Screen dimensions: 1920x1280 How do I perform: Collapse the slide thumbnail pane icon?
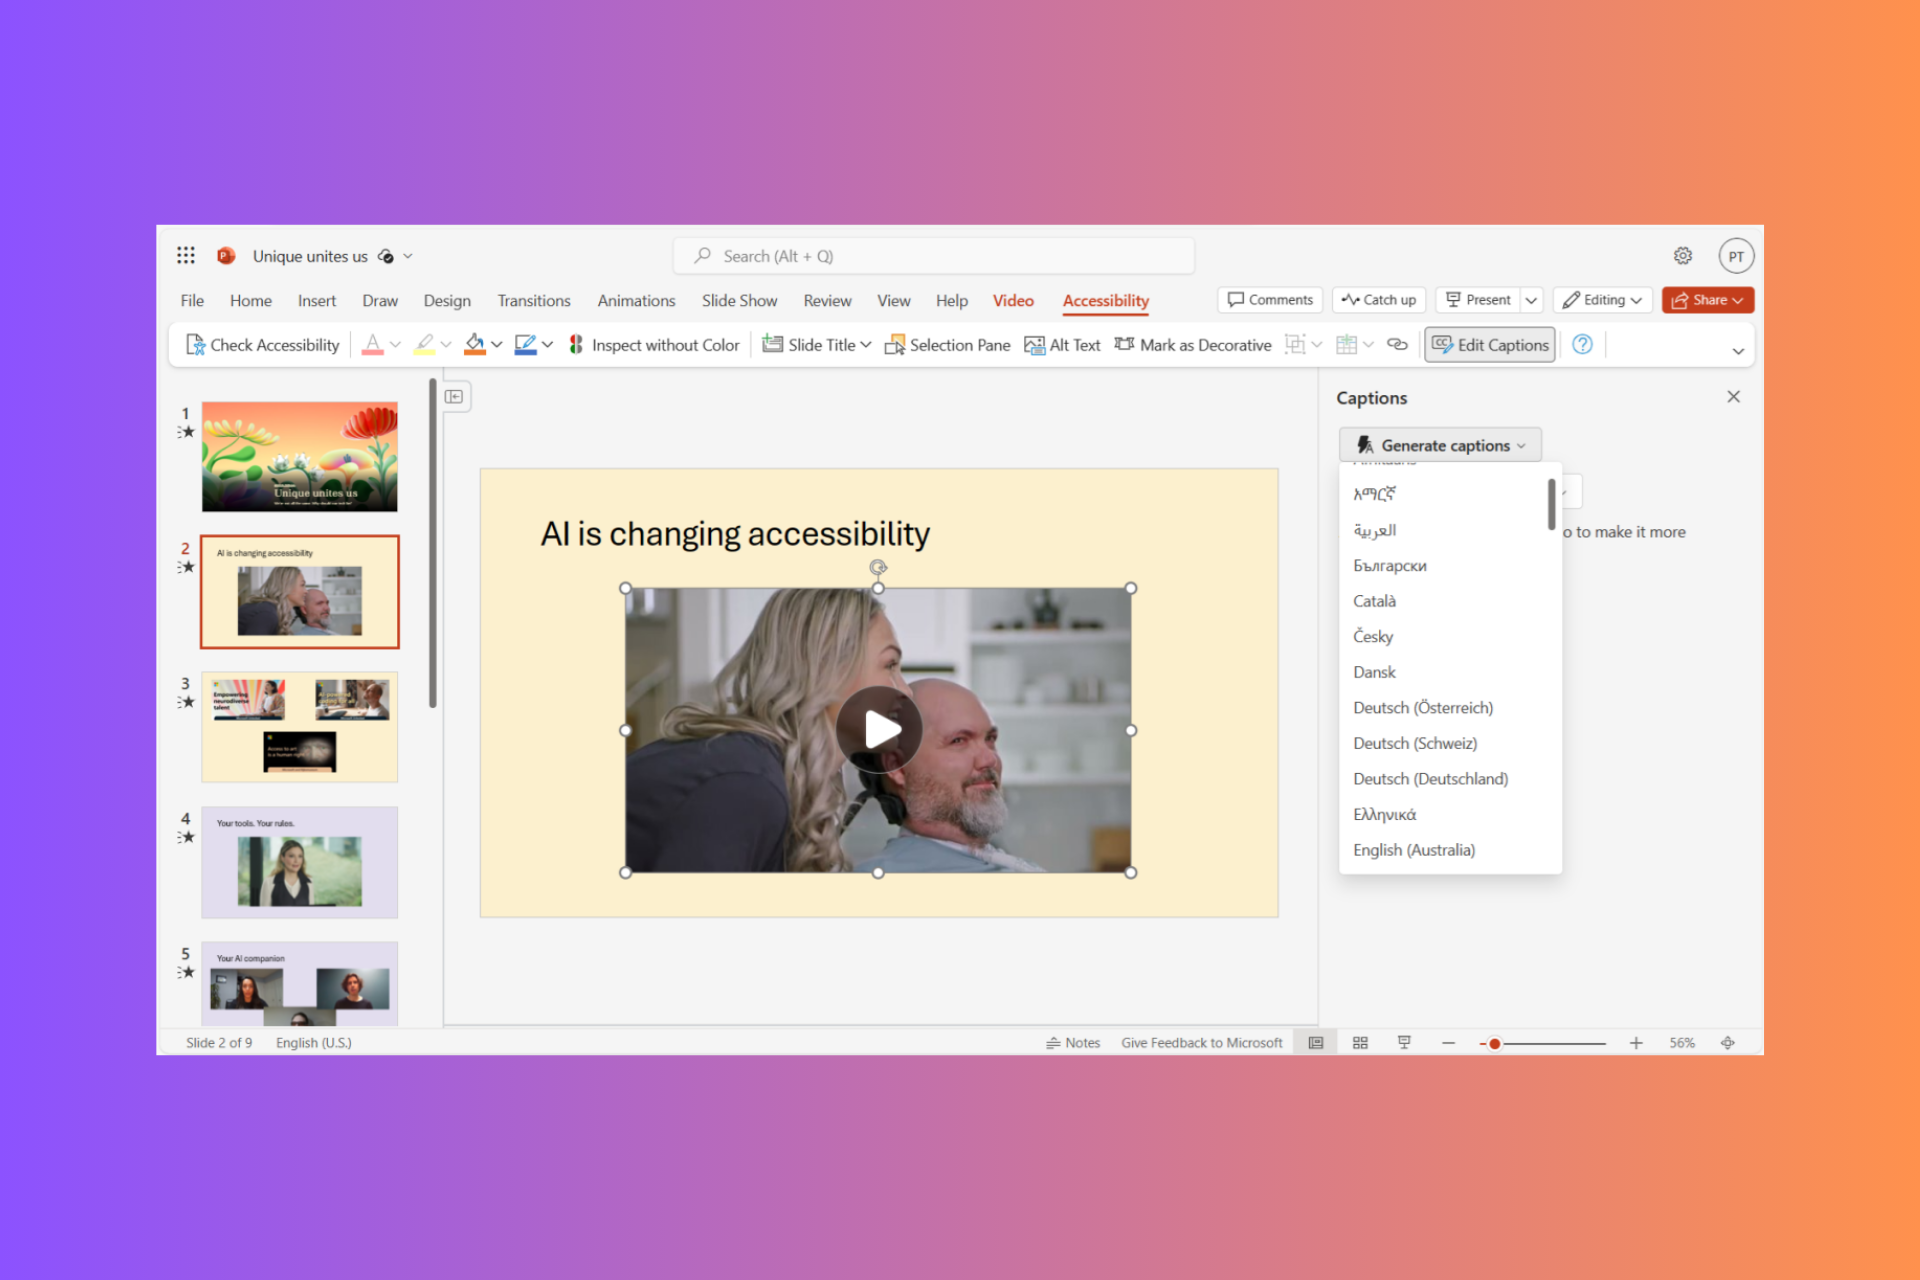[x=454, y=397]
